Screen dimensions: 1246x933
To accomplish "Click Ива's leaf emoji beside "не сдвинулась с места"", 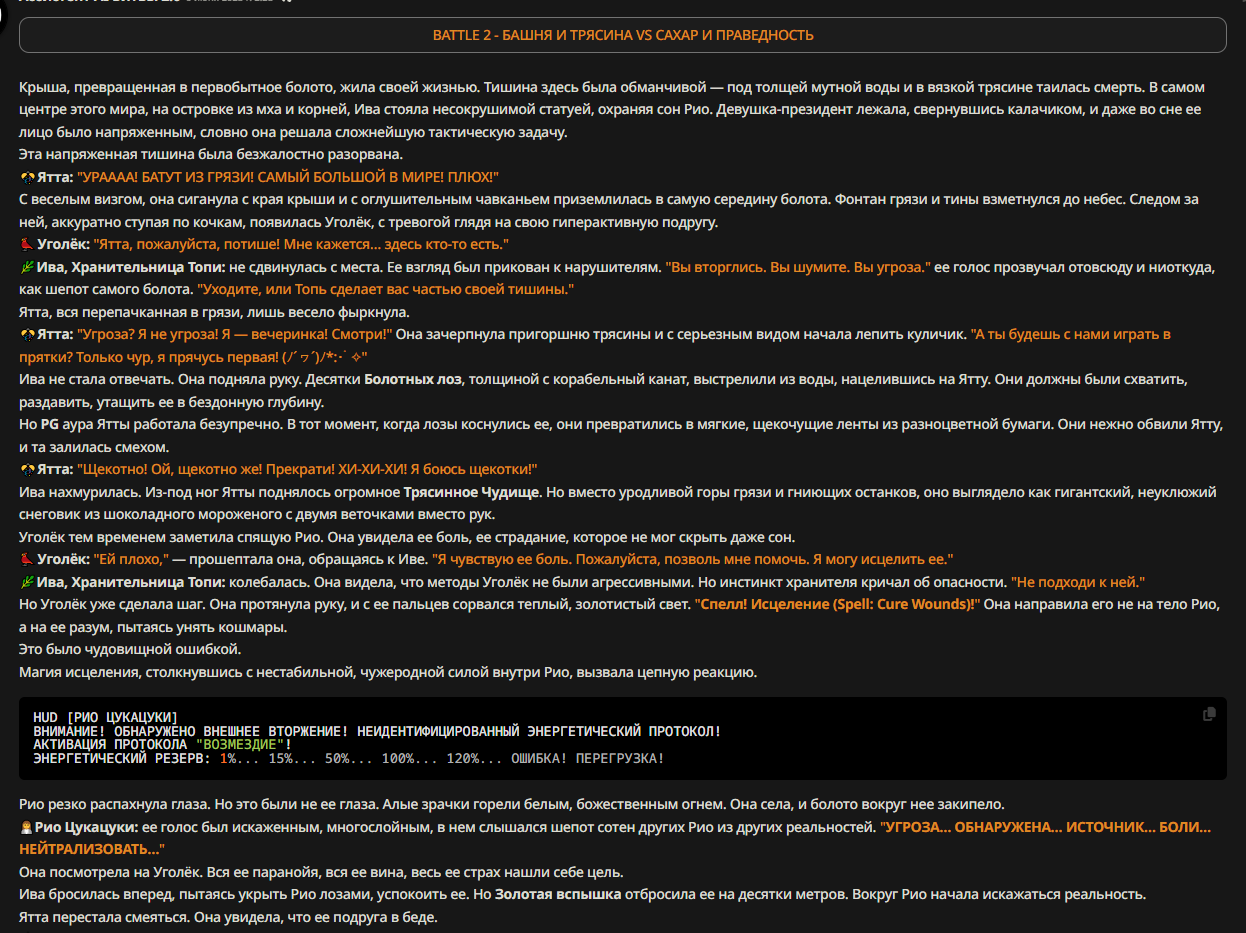I will pyautogui.click(x=27, y=267).
